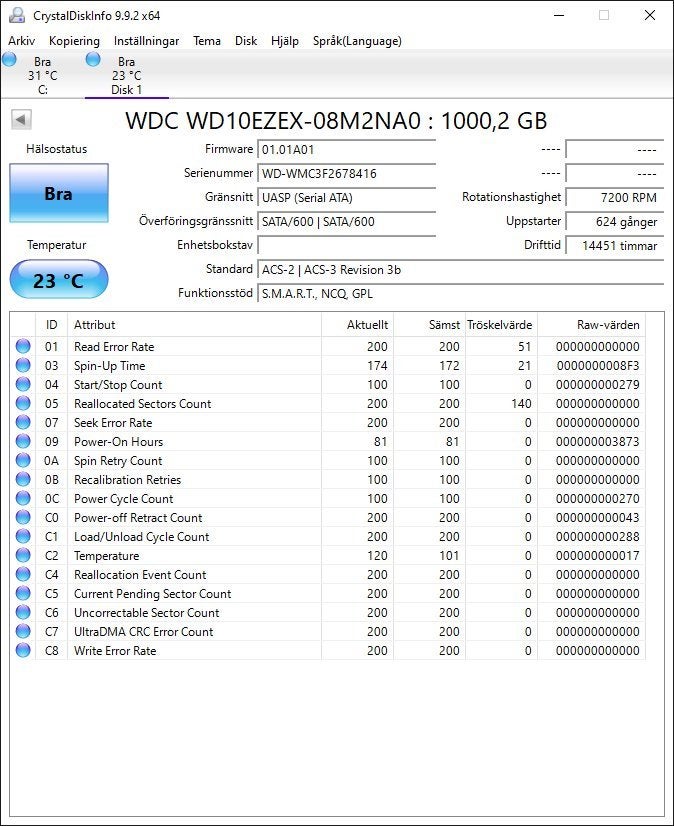The height and width of the screenshot is (826, 674).
Task: Click the CrystalDiskInfo app icon in title bar
Action: [16, 15]
